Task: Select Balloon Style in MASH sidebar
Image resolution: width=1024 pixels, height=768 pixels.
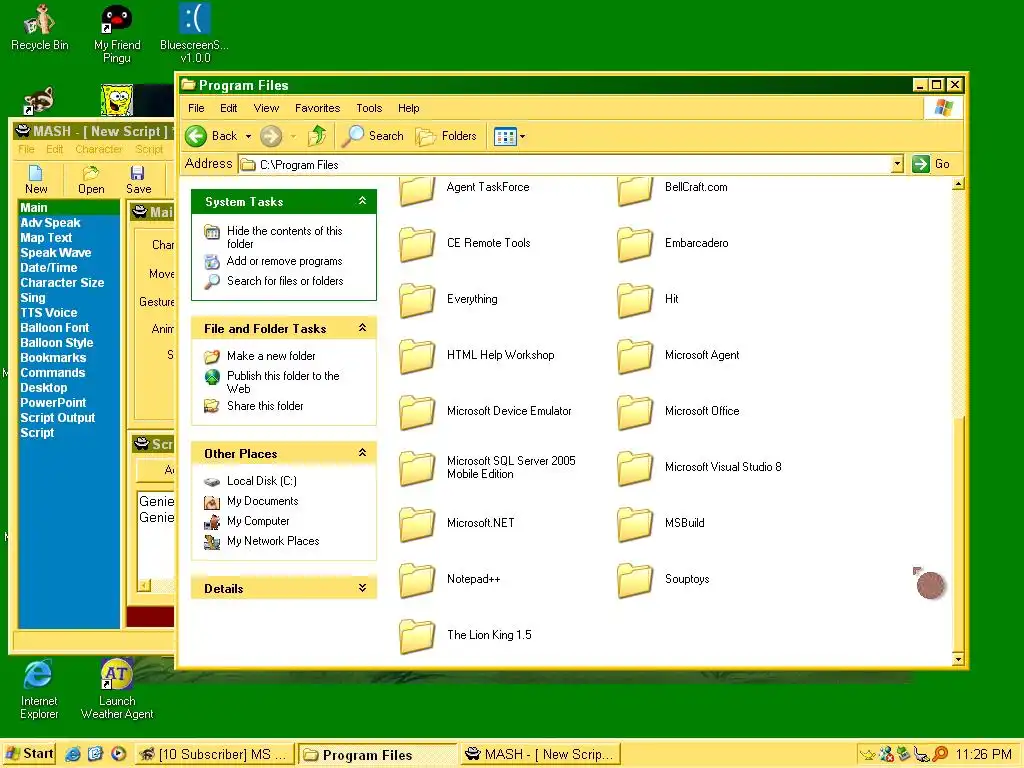Action: coord(56,343)
